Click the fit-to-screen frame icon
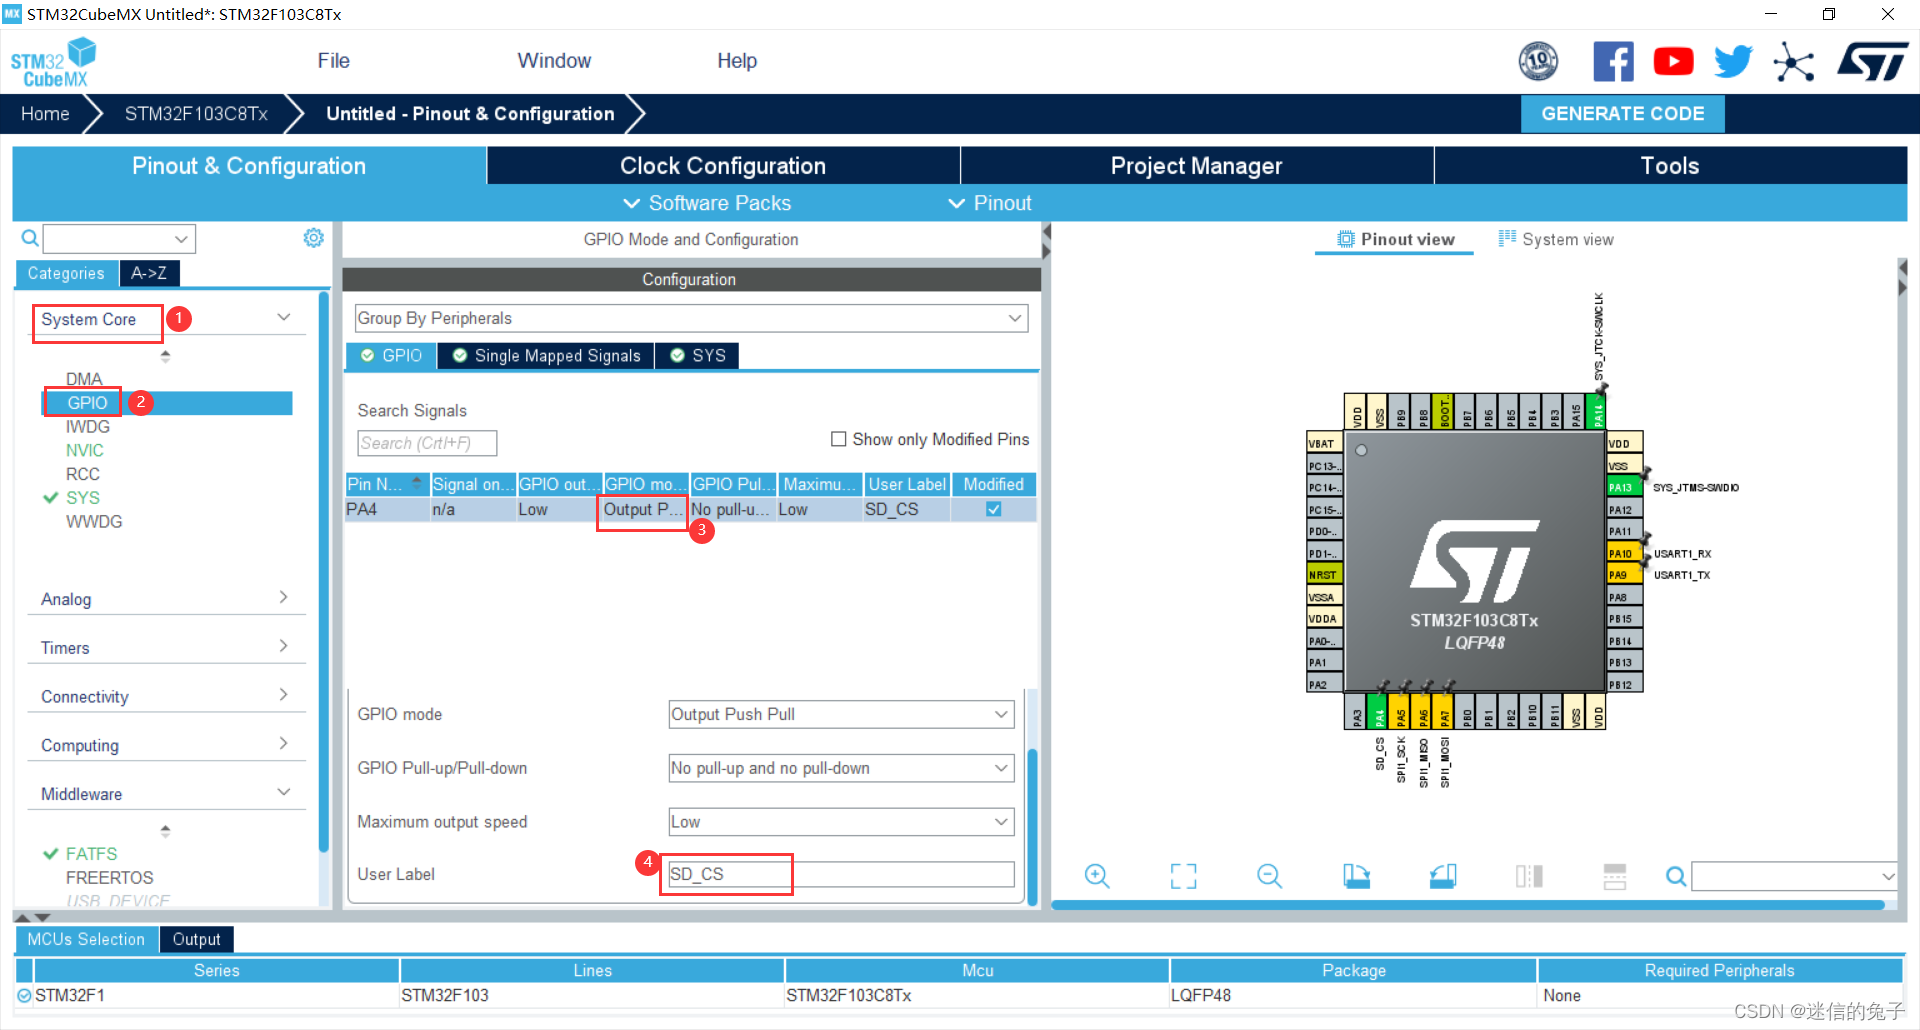This screenshot has height=1030, width=1920. click(x=1183, y=877)
